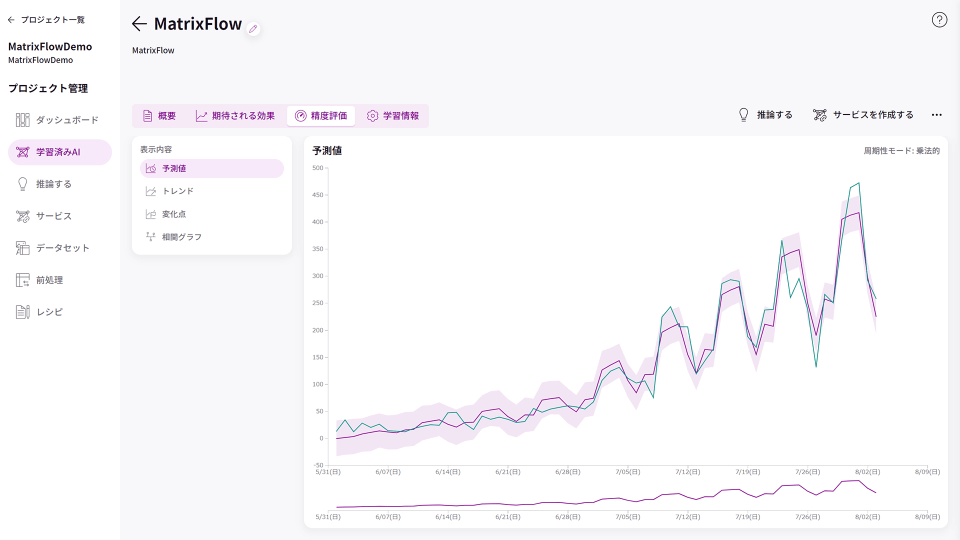Select 変化点 in 表示内容 list
The height and width of the screenshot is (540, 960).
click(212, 214)
